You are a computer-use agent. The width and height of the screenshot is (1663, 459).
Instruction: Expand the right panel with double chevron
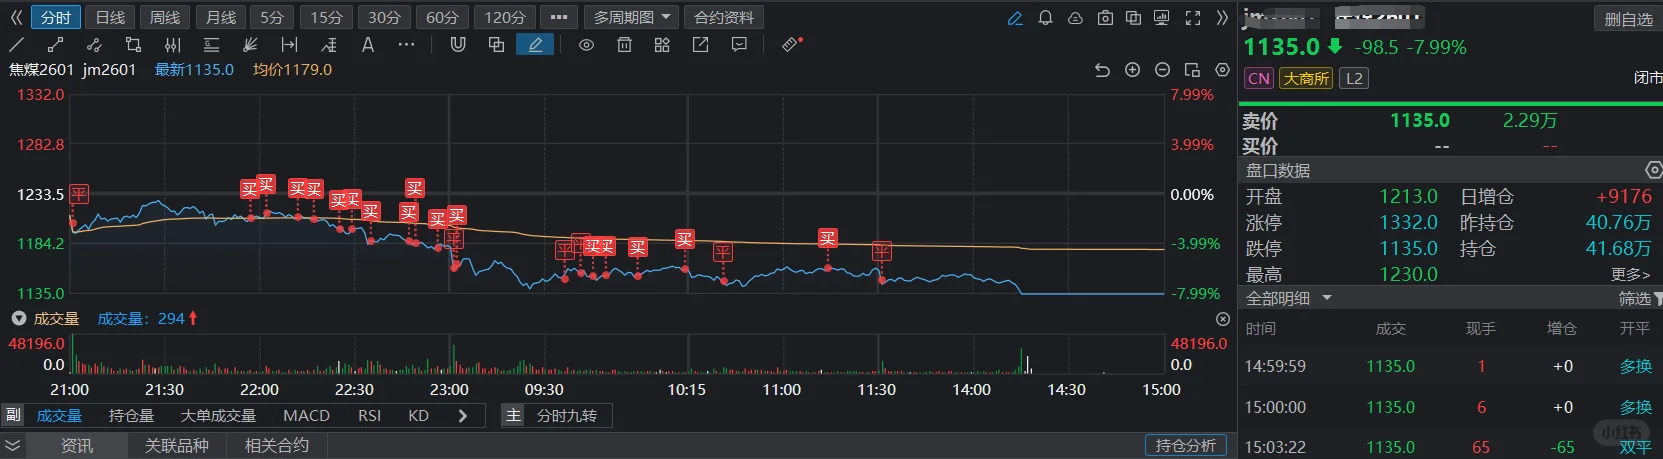(1222, 18)
